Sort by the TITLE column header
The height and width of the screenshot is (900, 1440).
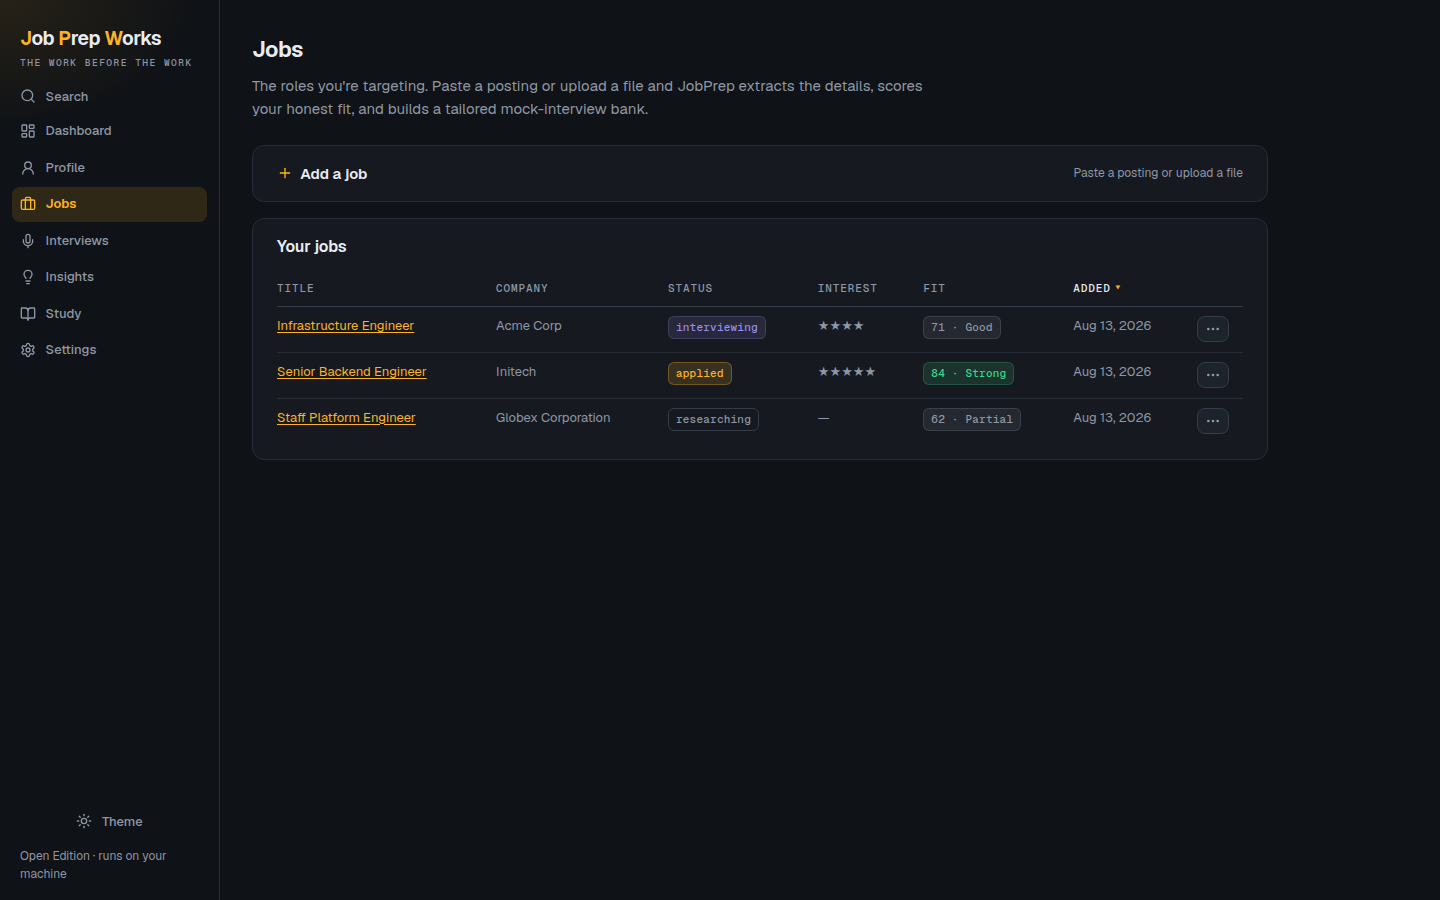(x=295, y=288)
